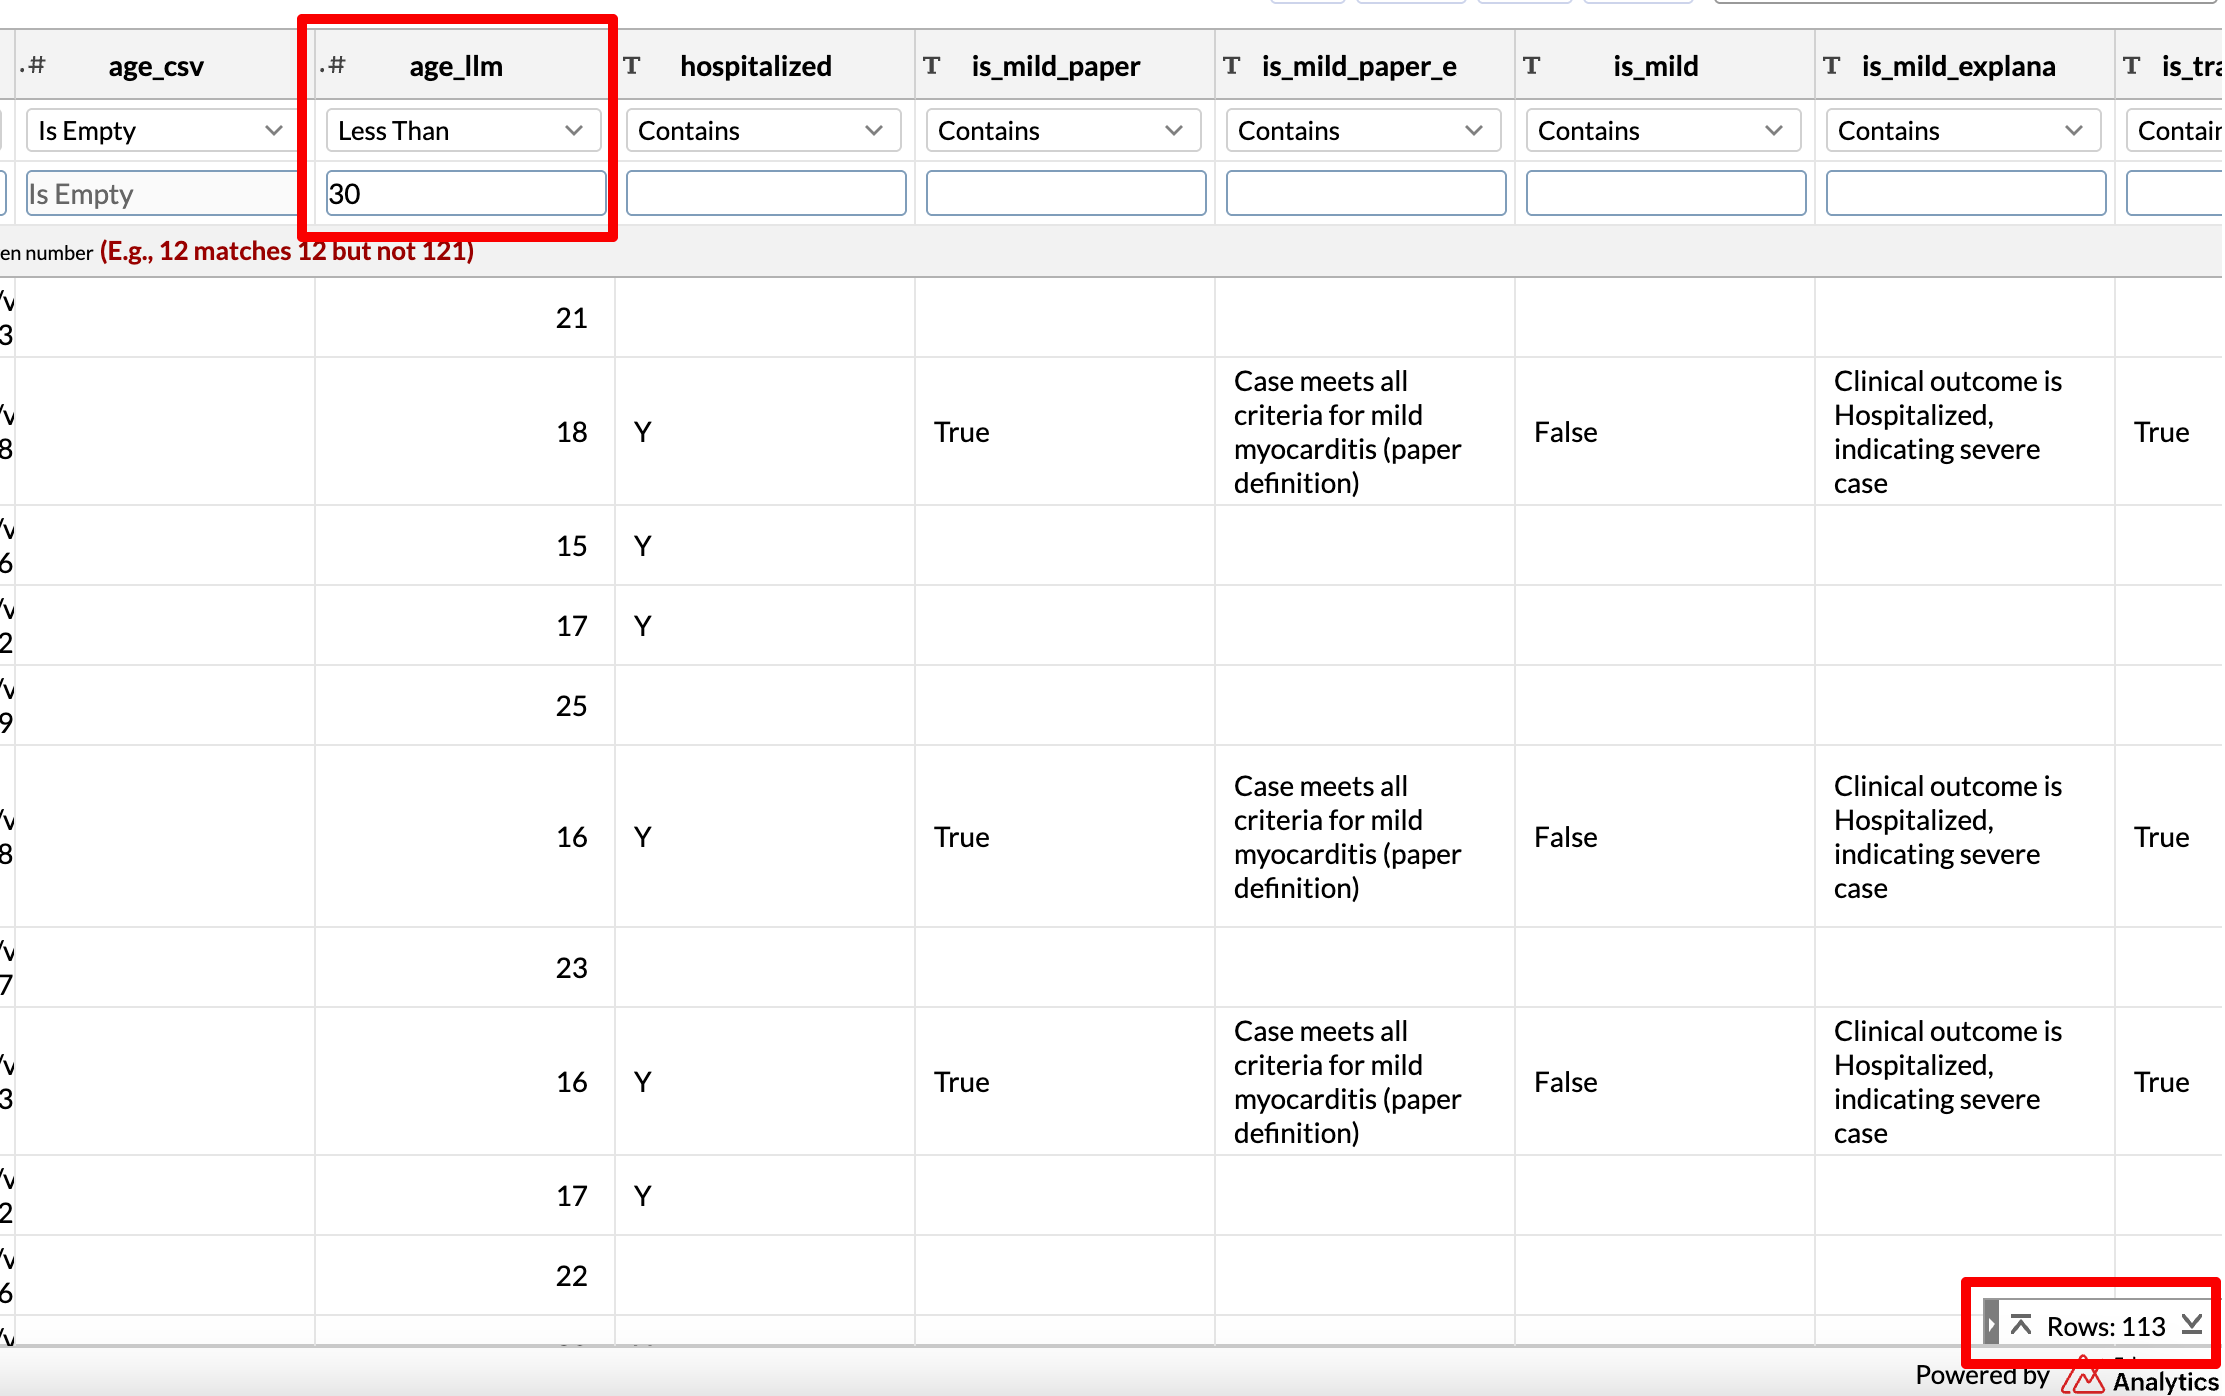Open is_mild_explana 'Contains' filter dropdown
The image size is (2225, 1396).
point(1963,131)
